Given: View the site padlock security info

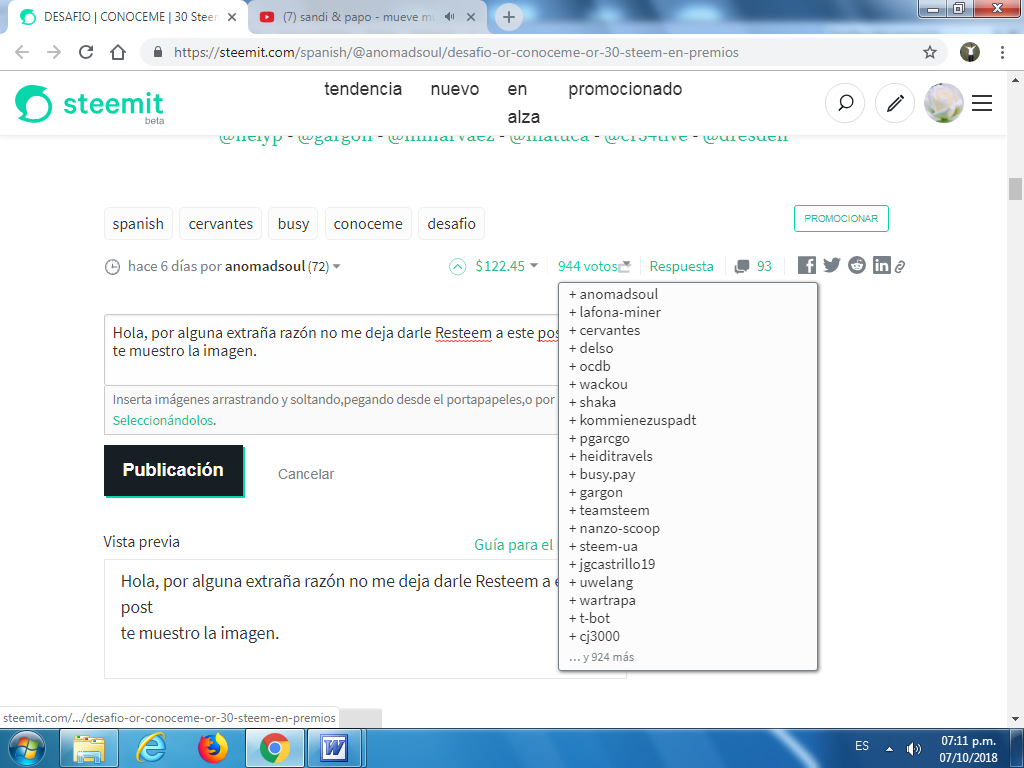Looking at the screenshot, I should (157, 52).
